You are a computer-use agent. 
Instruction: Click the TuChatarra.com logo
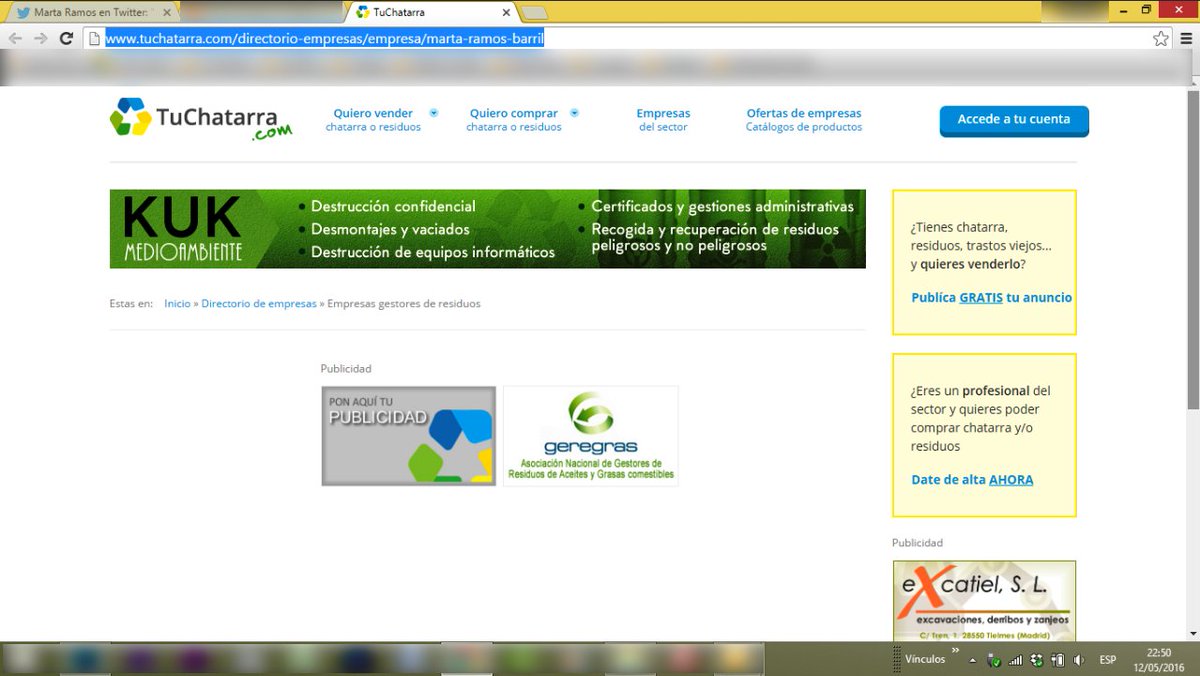[201, 119]
